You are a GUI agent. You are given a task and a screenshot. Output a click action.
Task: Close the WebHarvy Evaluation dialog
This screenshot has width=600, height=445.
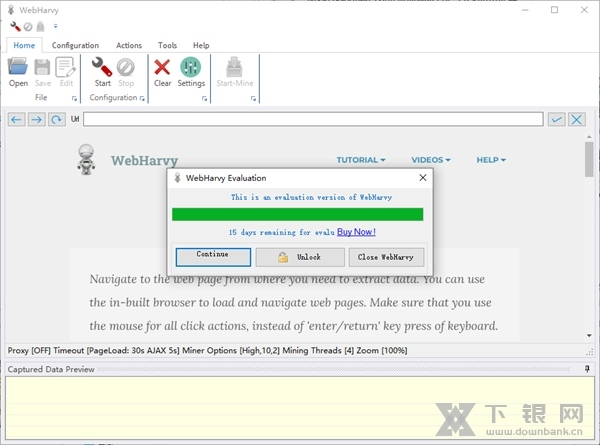click(x=422, y=178)
